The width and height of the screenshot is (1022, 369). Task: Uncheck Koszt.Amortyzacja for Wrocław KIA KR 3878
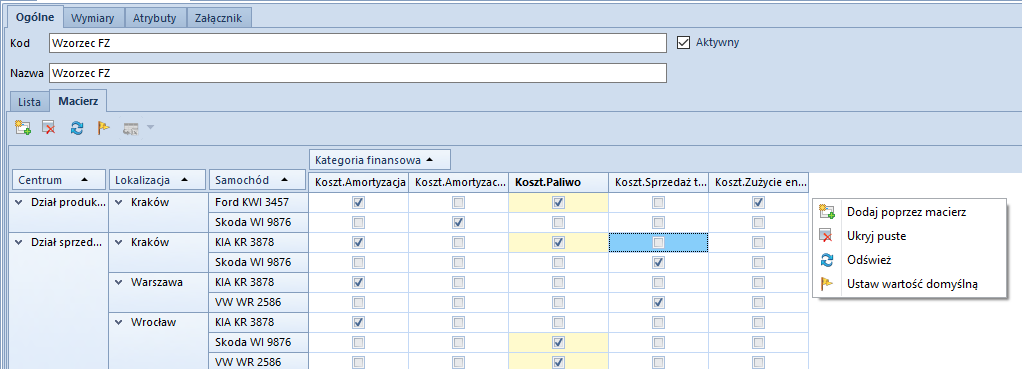358,322
